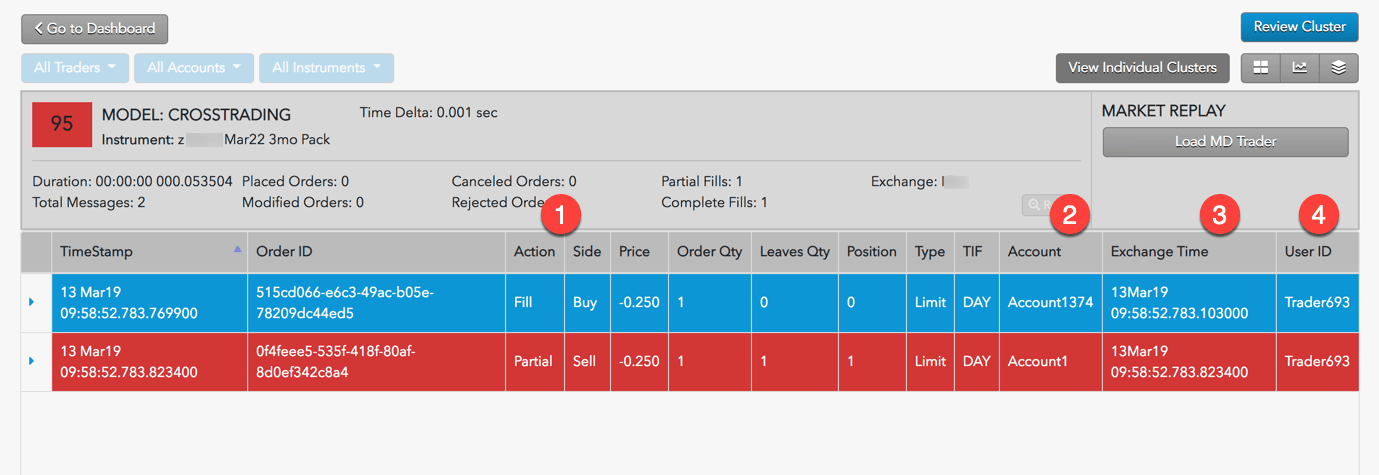1379x475 pixels.
Task: Open the All Accounts dropdown
Action: point(194,68)
